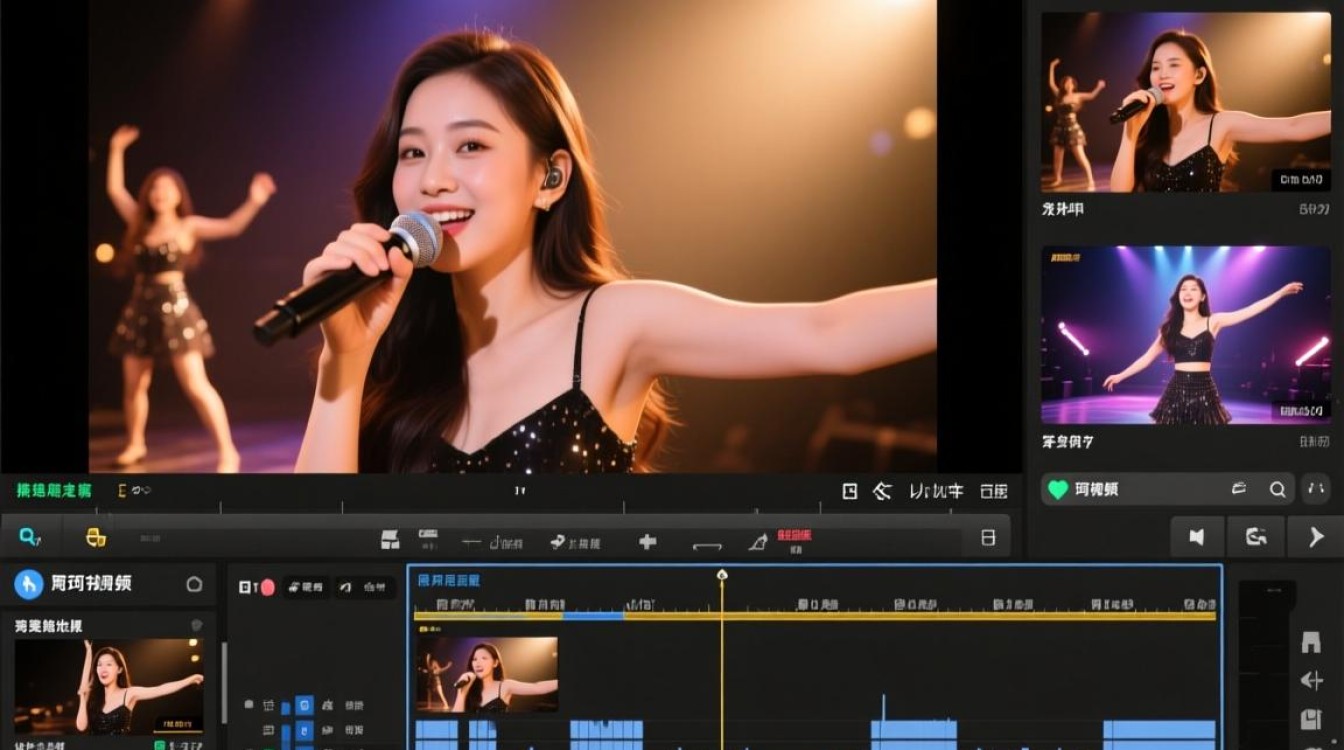Viewport: 1344px width, 750px height.
Task: Click the yellow stacked icon in the toolbar
Action: (96, 538)
